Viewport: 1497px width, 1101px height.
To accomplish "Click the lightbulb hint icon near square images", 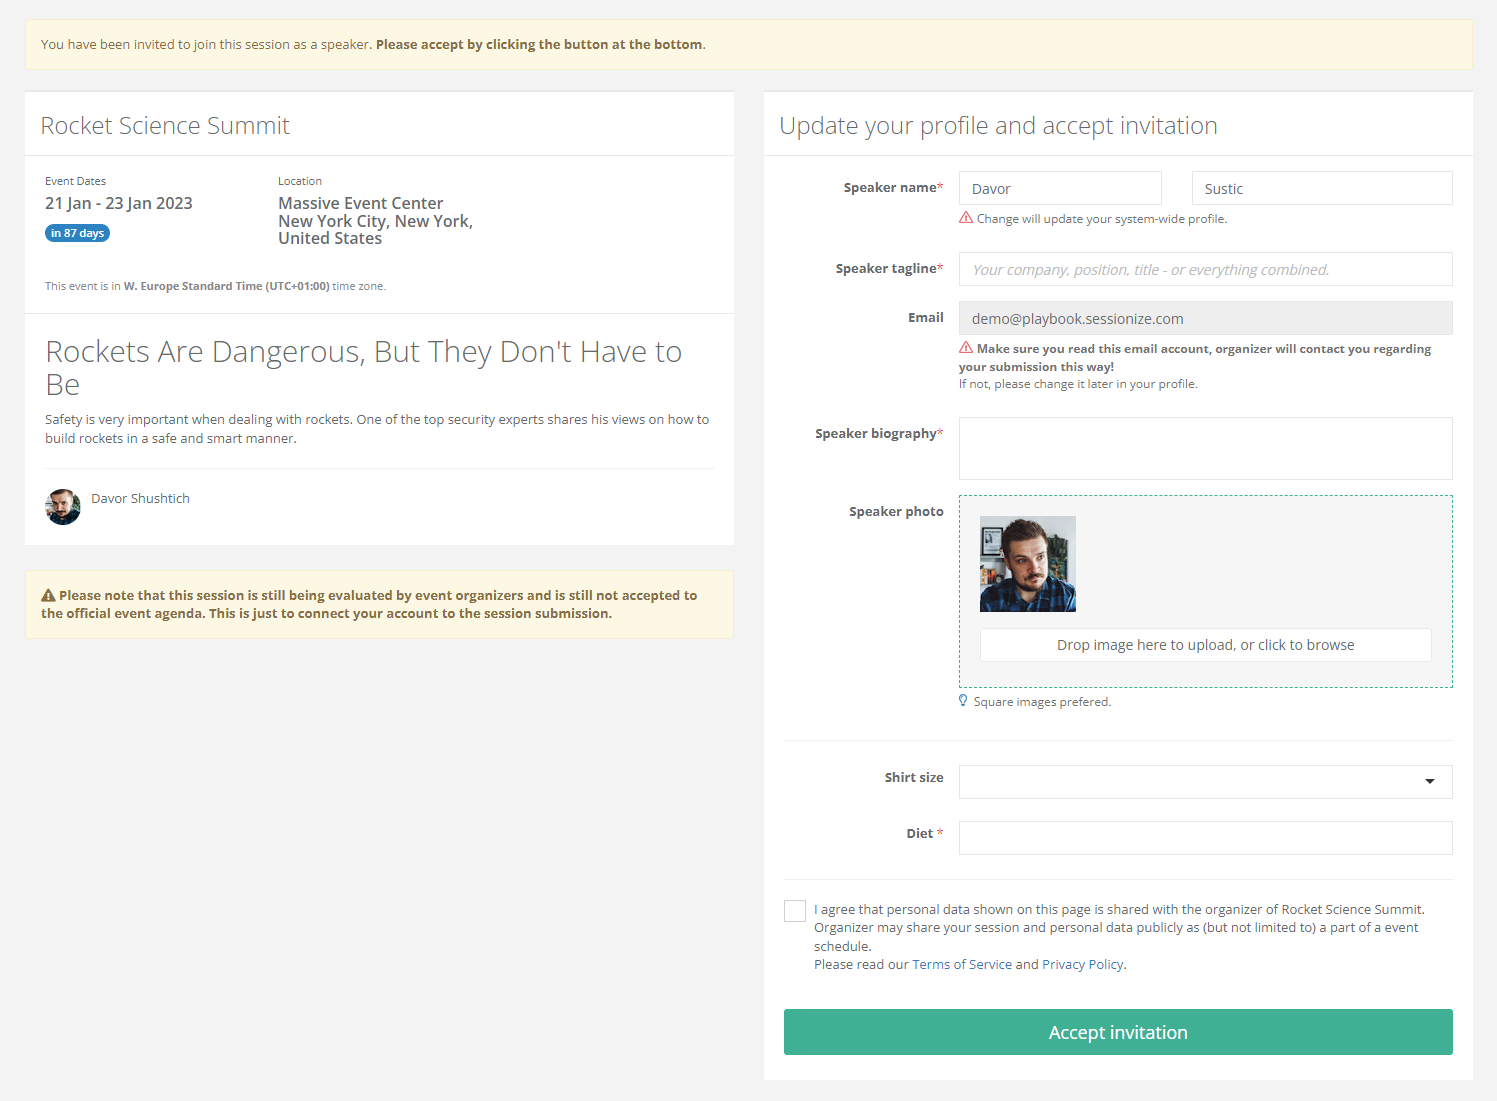I will (x=963, y=701).
